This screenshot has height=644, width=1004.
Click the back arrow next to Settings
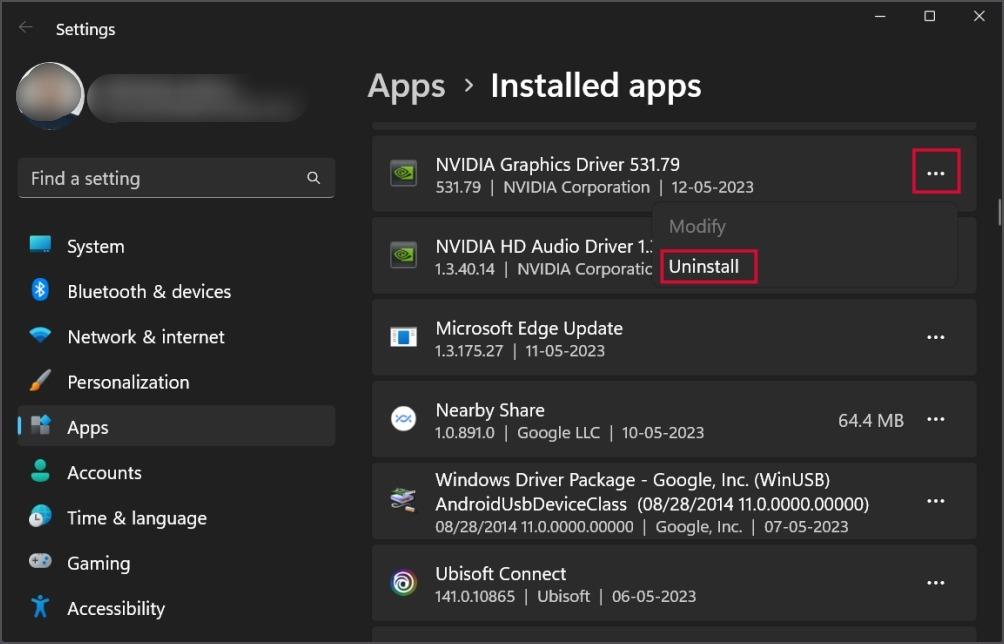tap(26, 28)
